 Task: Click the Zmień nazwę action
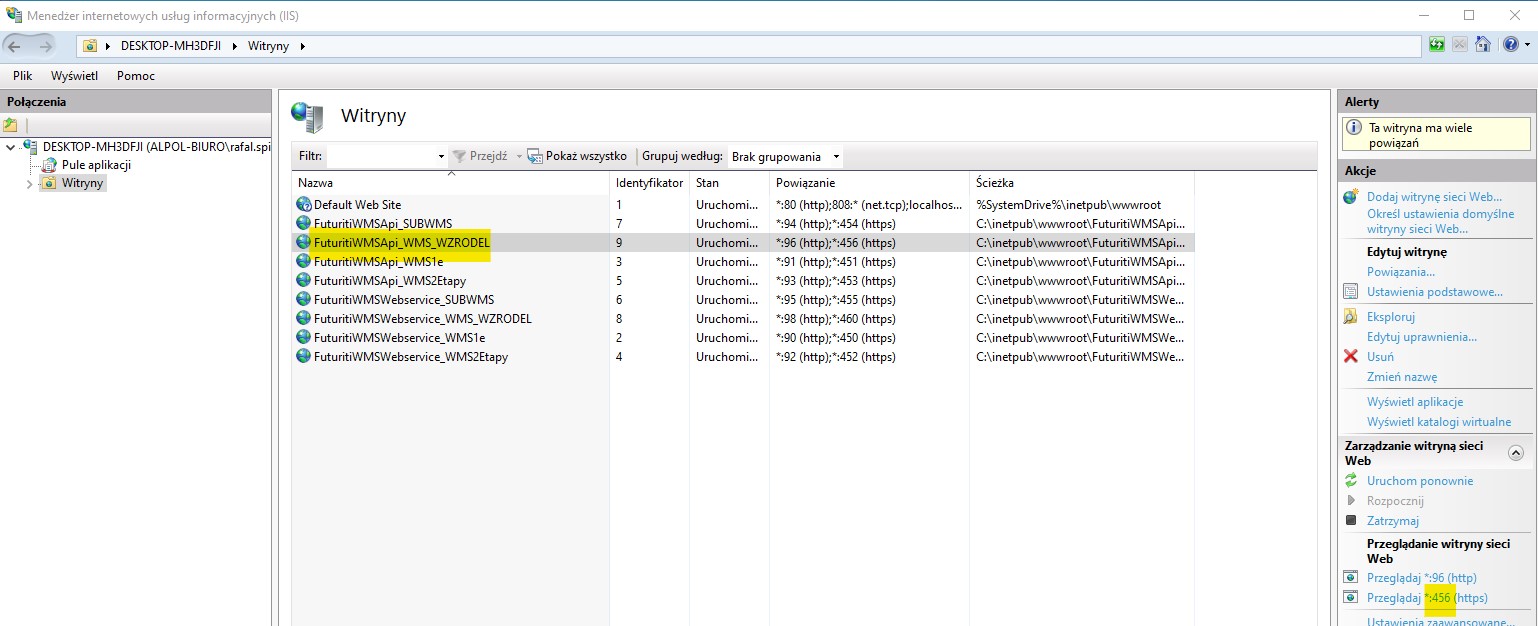click(1402, 377)
